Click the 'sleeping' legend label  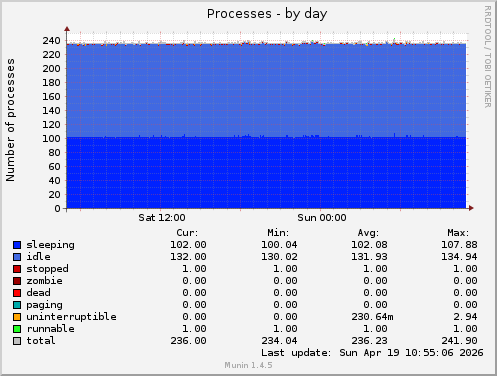pyautogui.click(x=50, y=245)
